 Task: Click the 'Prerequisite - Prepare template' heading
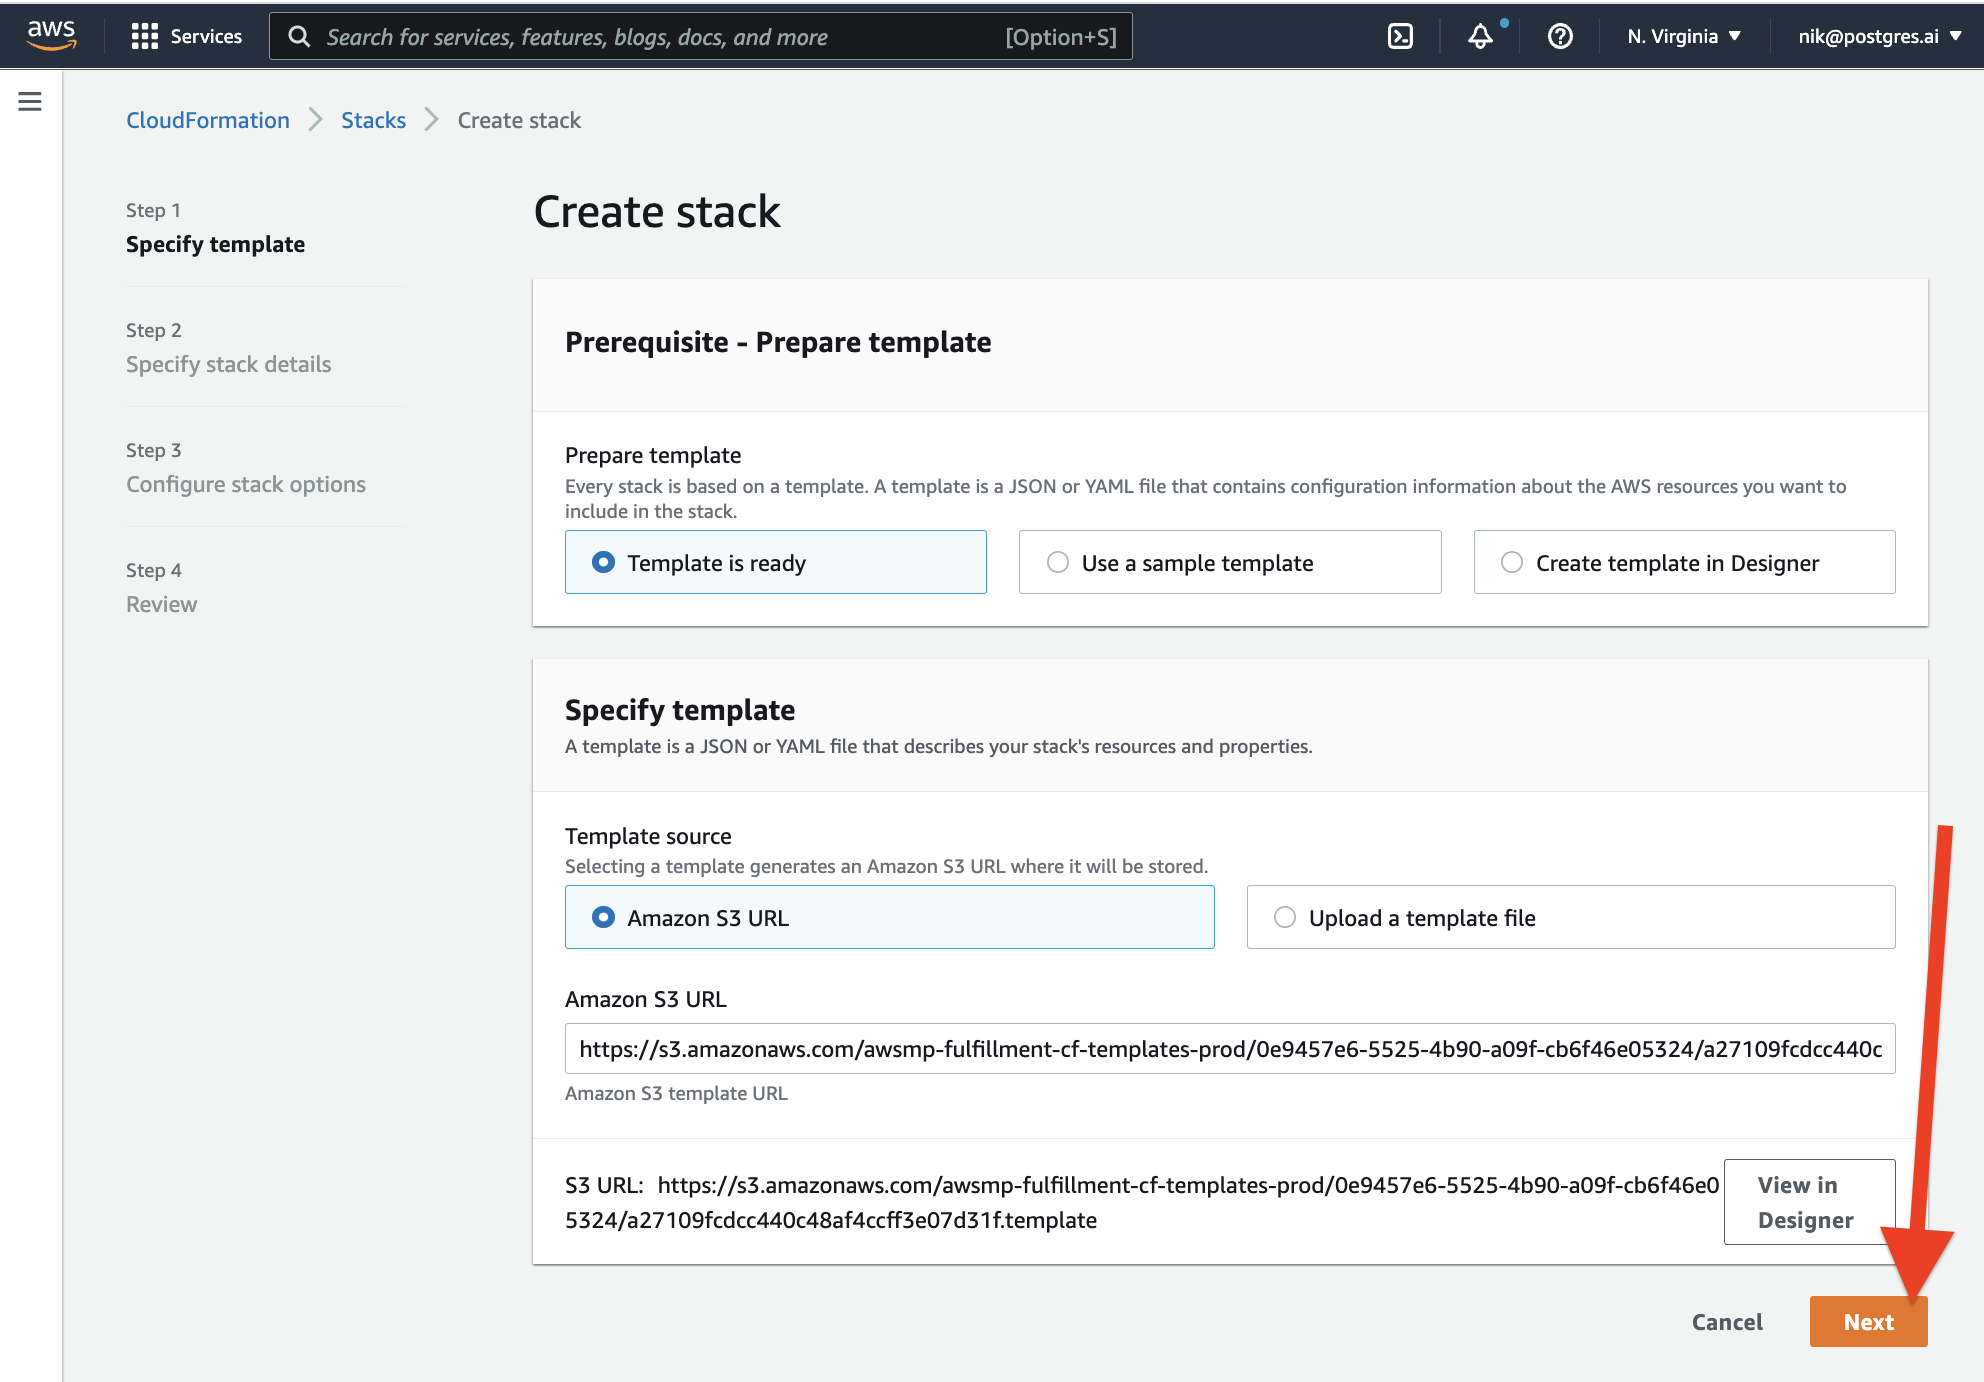pyautogui.click(x=778, y=342)
